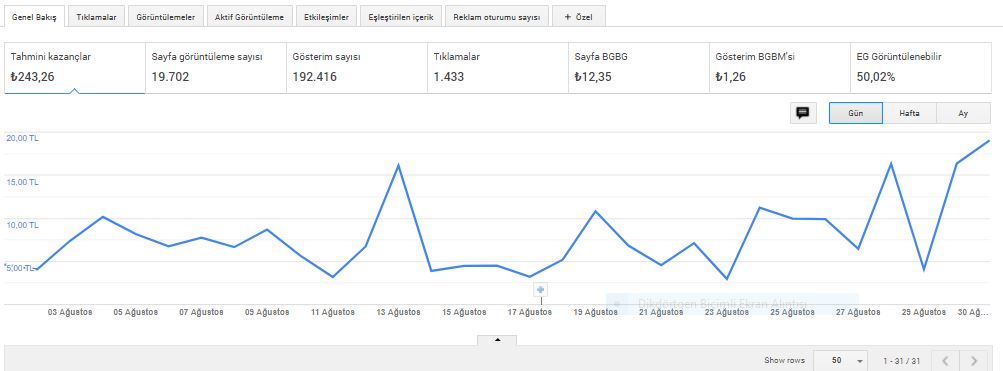Click the 20,00 TL axis label
The image size is (1003, 371).
[22, 138]
